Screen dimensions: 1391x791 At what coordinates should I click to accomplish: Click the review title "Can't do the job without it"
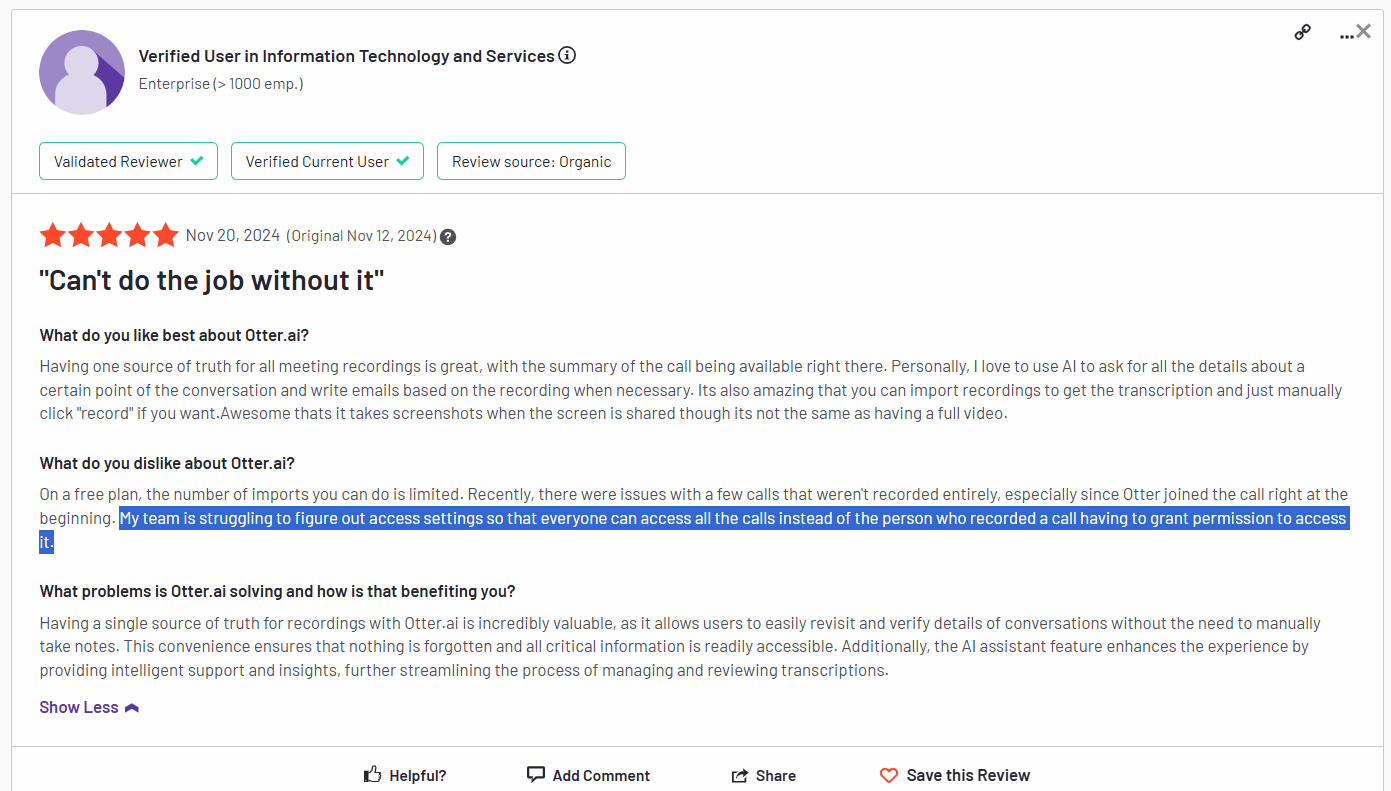tap(212, 280)
